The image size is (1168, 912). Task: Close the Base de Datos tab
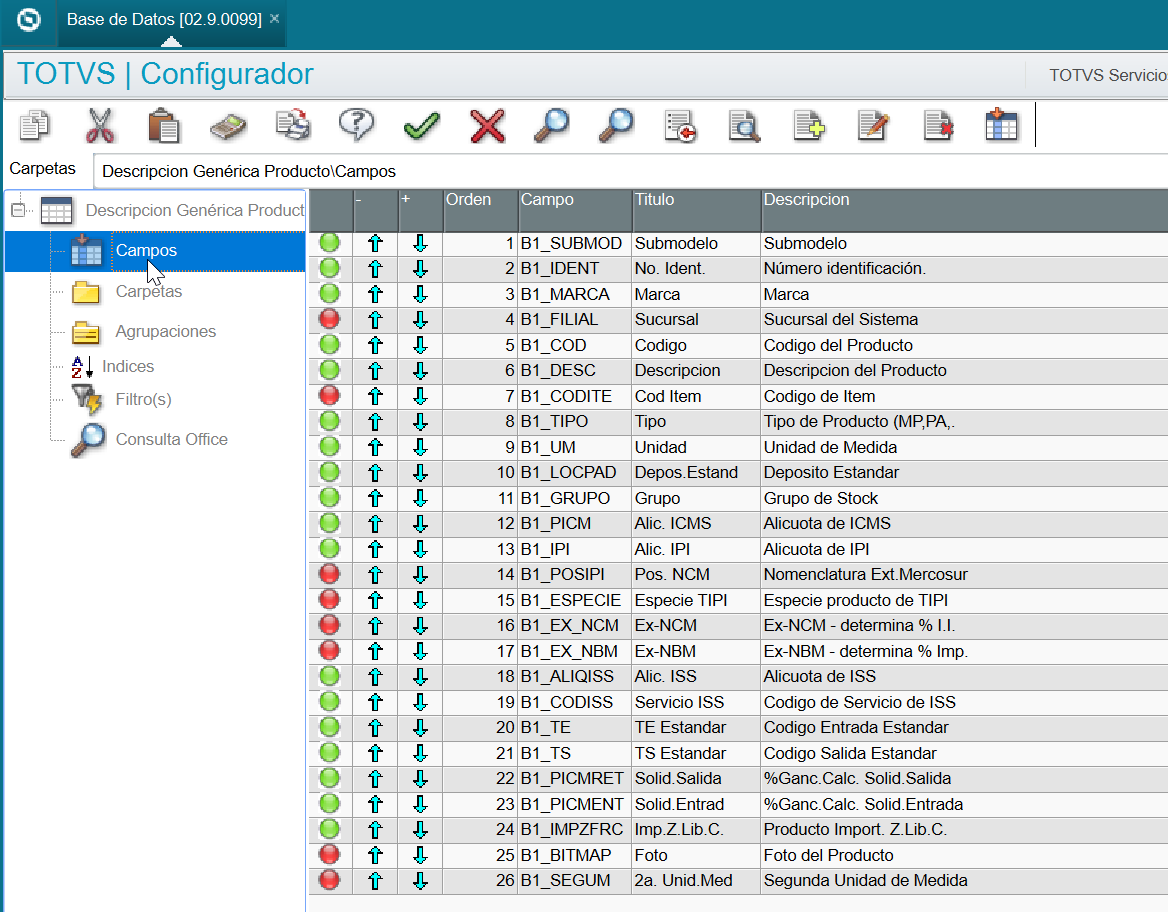coord(275,19)
